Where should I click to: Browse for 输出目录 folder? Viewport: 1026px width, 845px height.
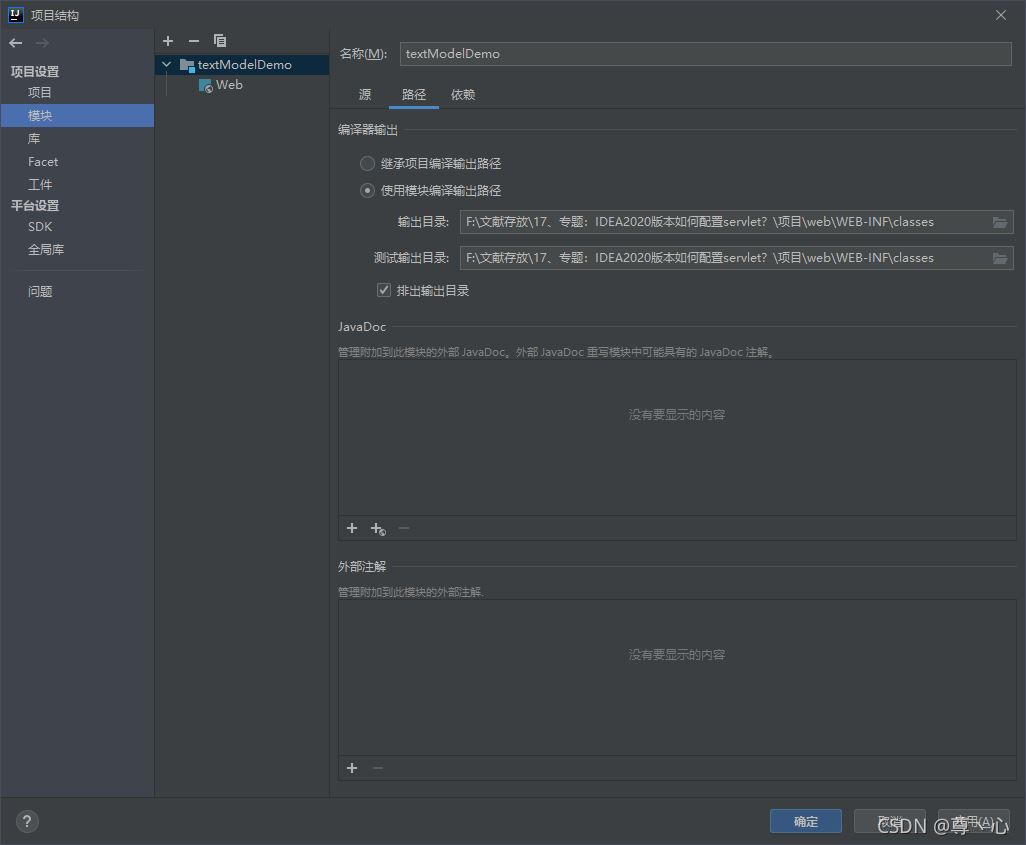[999, 223]
